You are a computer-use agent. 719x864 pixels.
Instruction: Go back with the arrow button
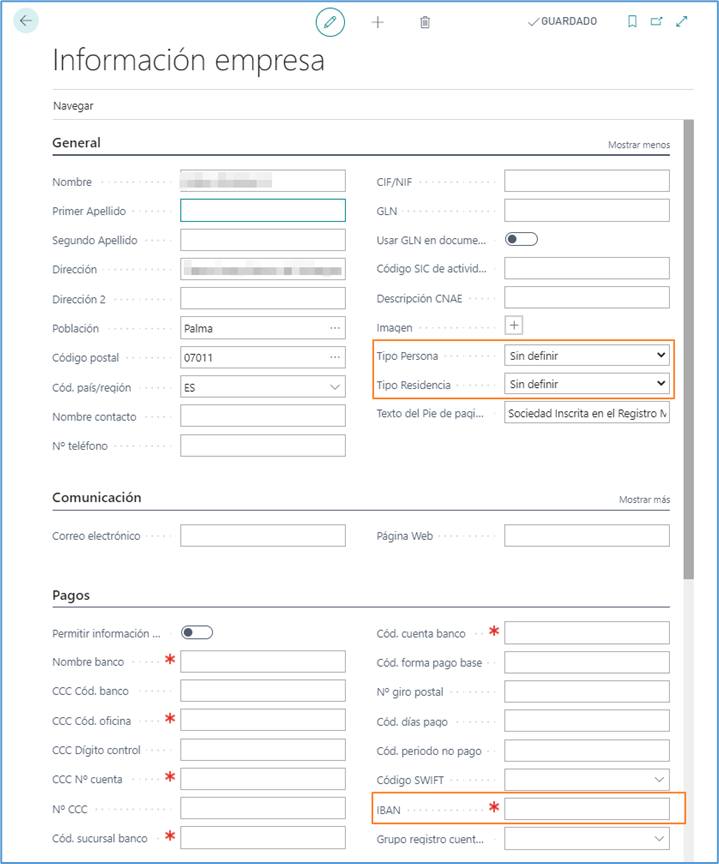pos(26,21)
